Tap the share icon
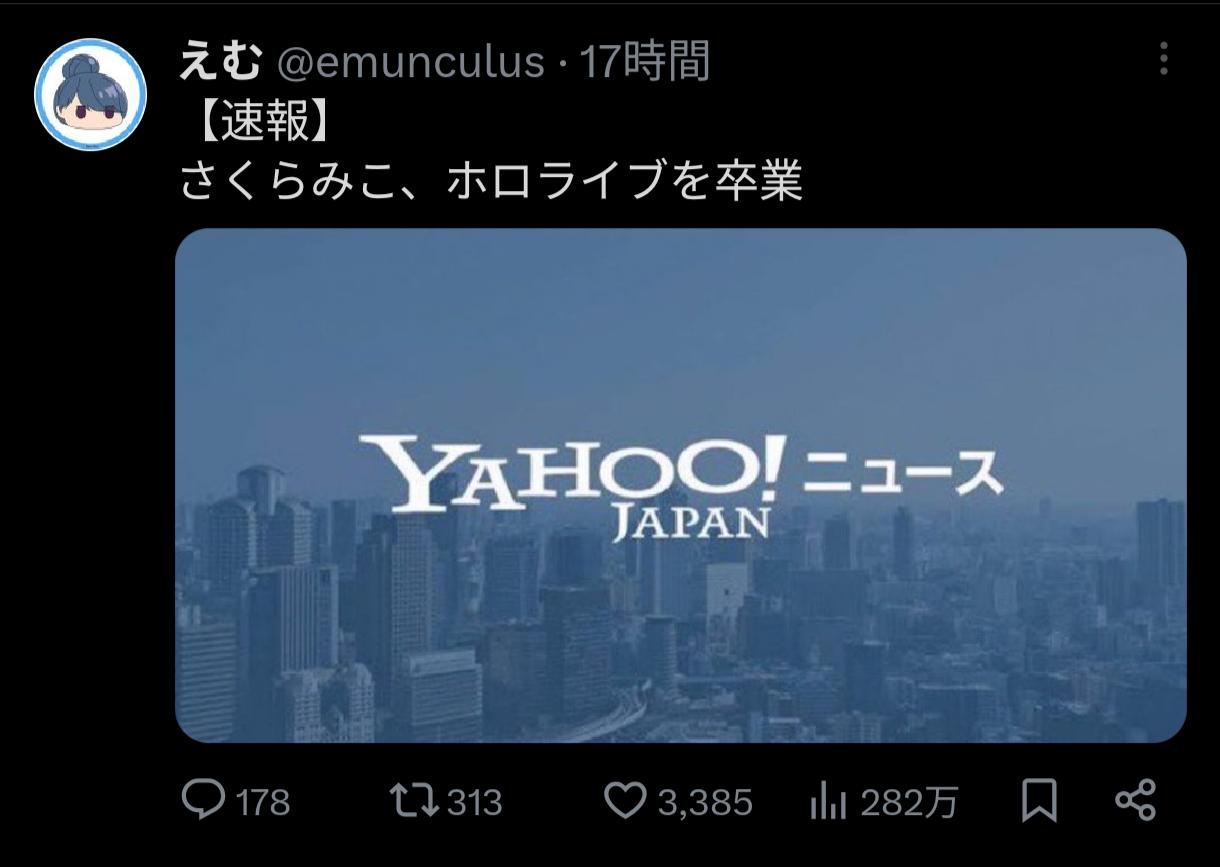1220x867 pixels. pos(1135,800)
